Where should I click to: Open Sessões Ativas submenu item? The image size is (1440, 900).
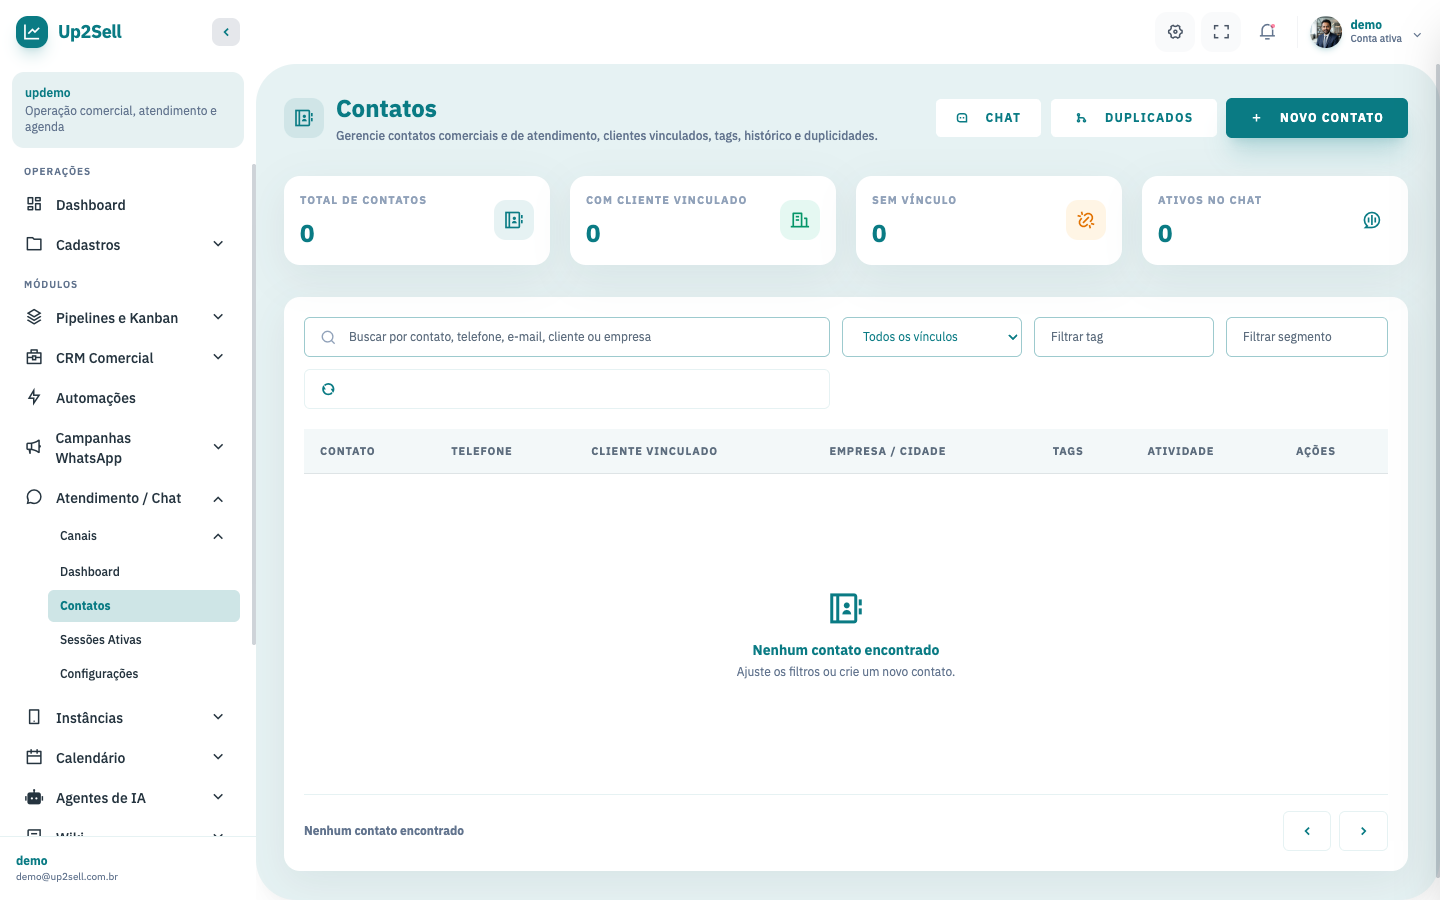144,640
